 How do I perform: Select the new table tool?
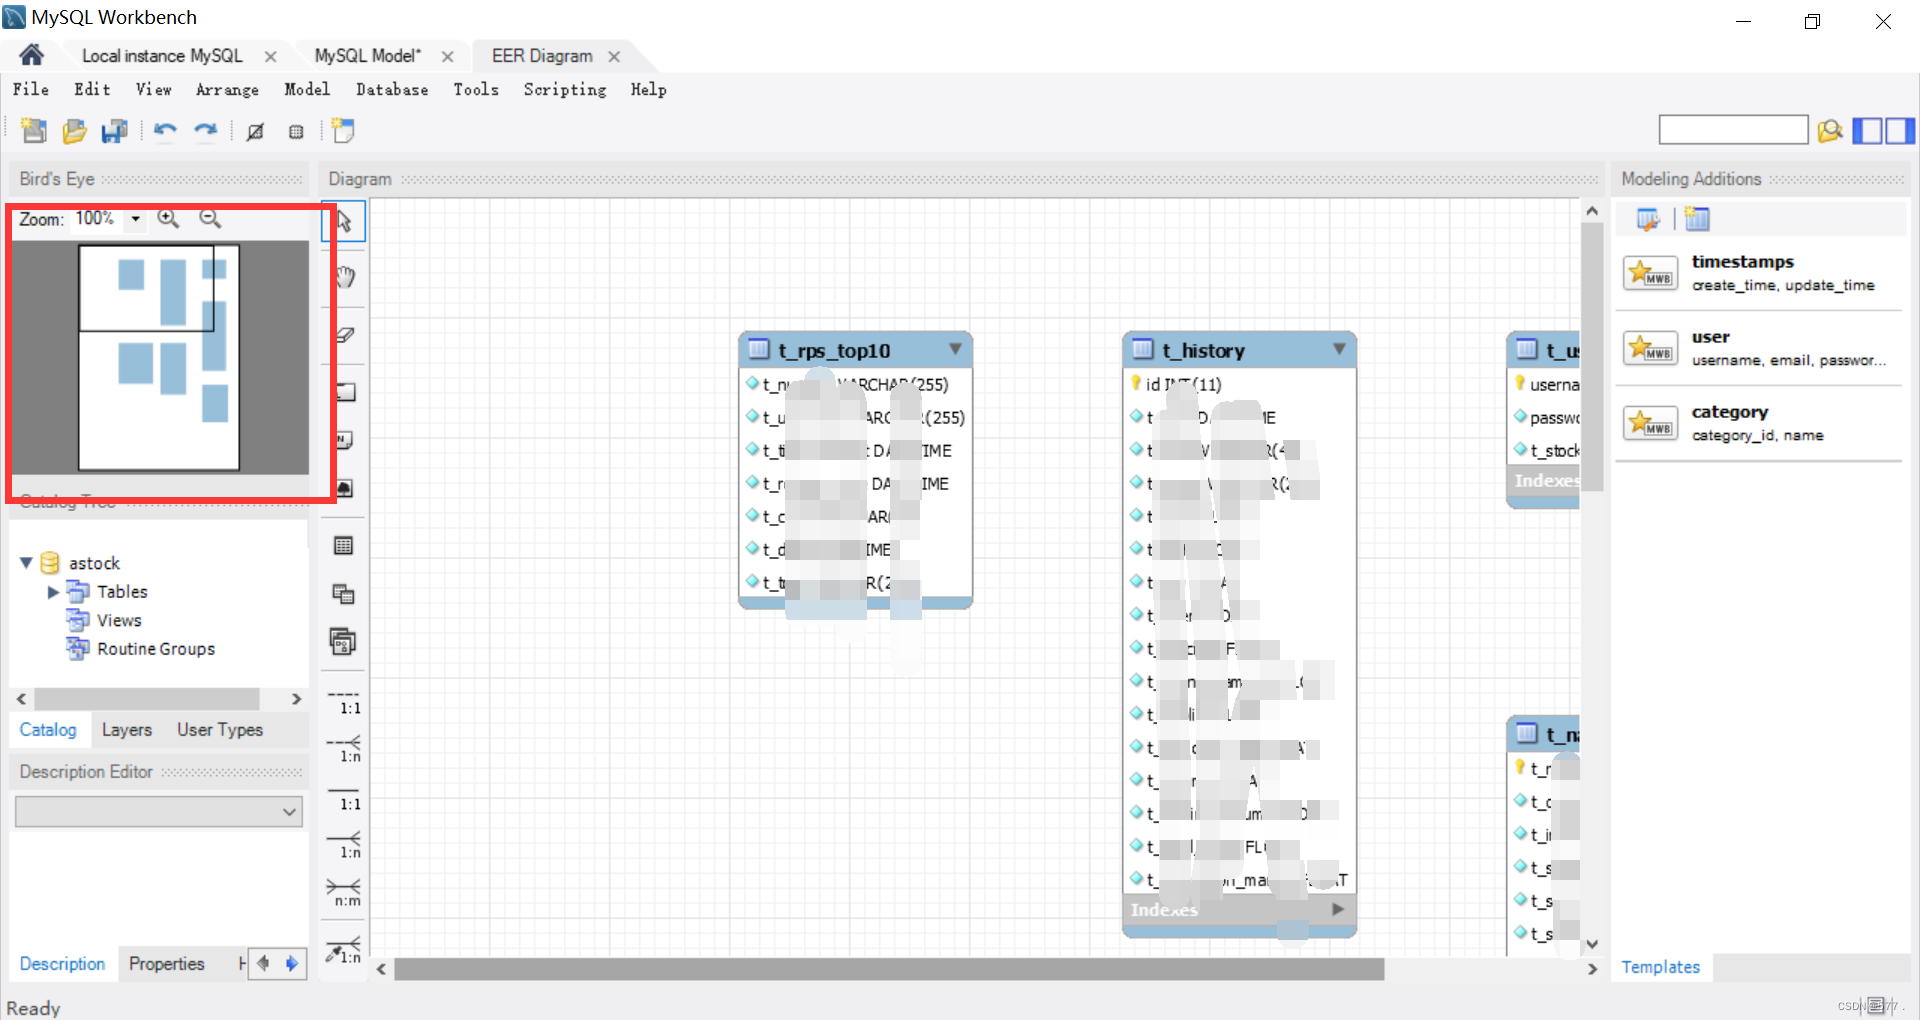(343, 546)
